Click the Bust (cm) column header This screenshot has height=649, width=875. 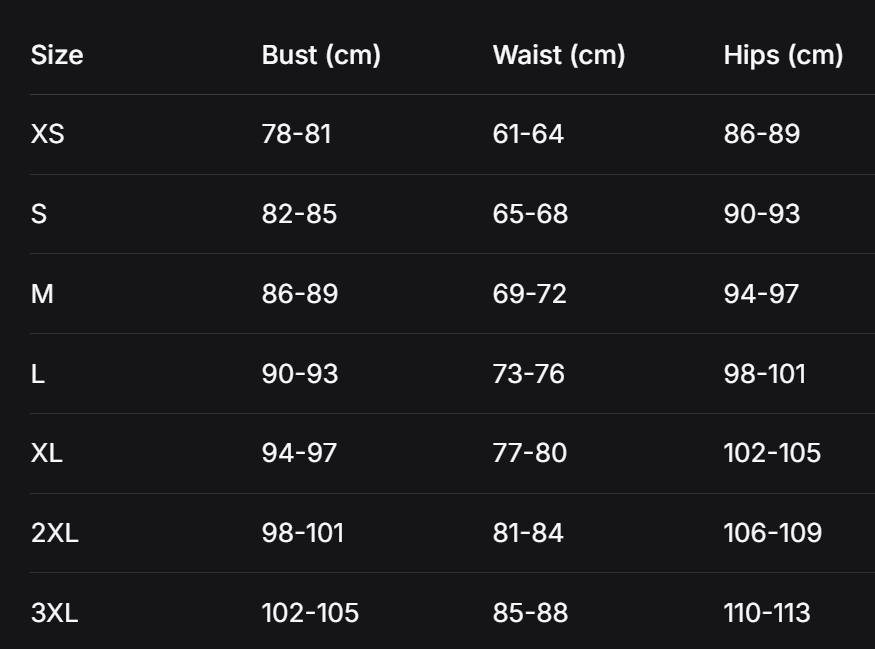[321, 55]
